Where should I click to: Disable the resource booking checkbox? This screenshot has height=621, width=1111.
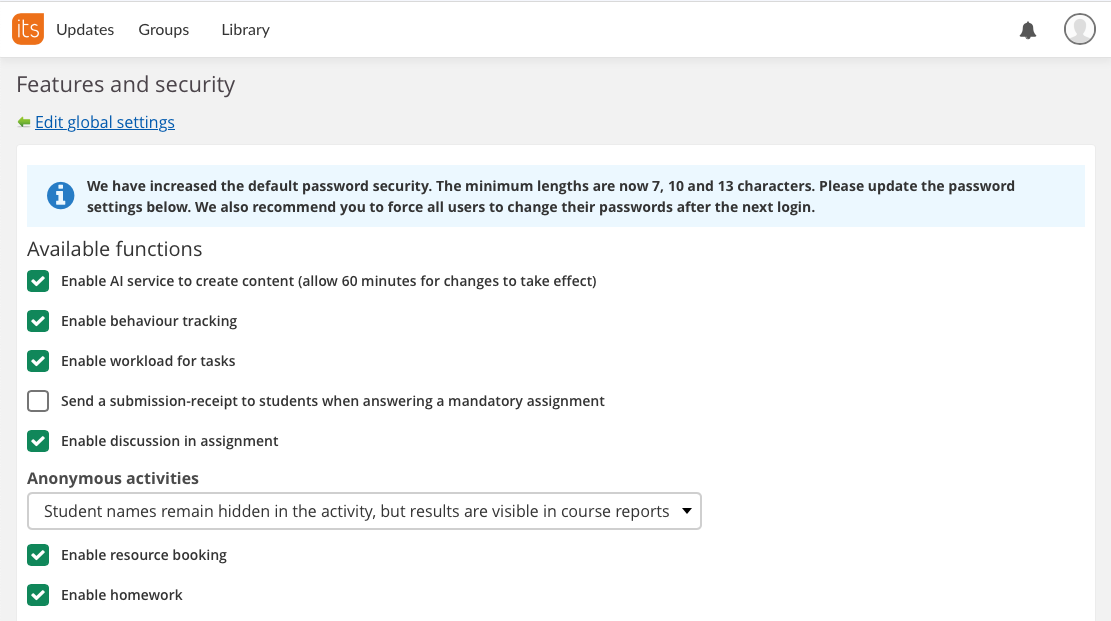tap(38, 555)
